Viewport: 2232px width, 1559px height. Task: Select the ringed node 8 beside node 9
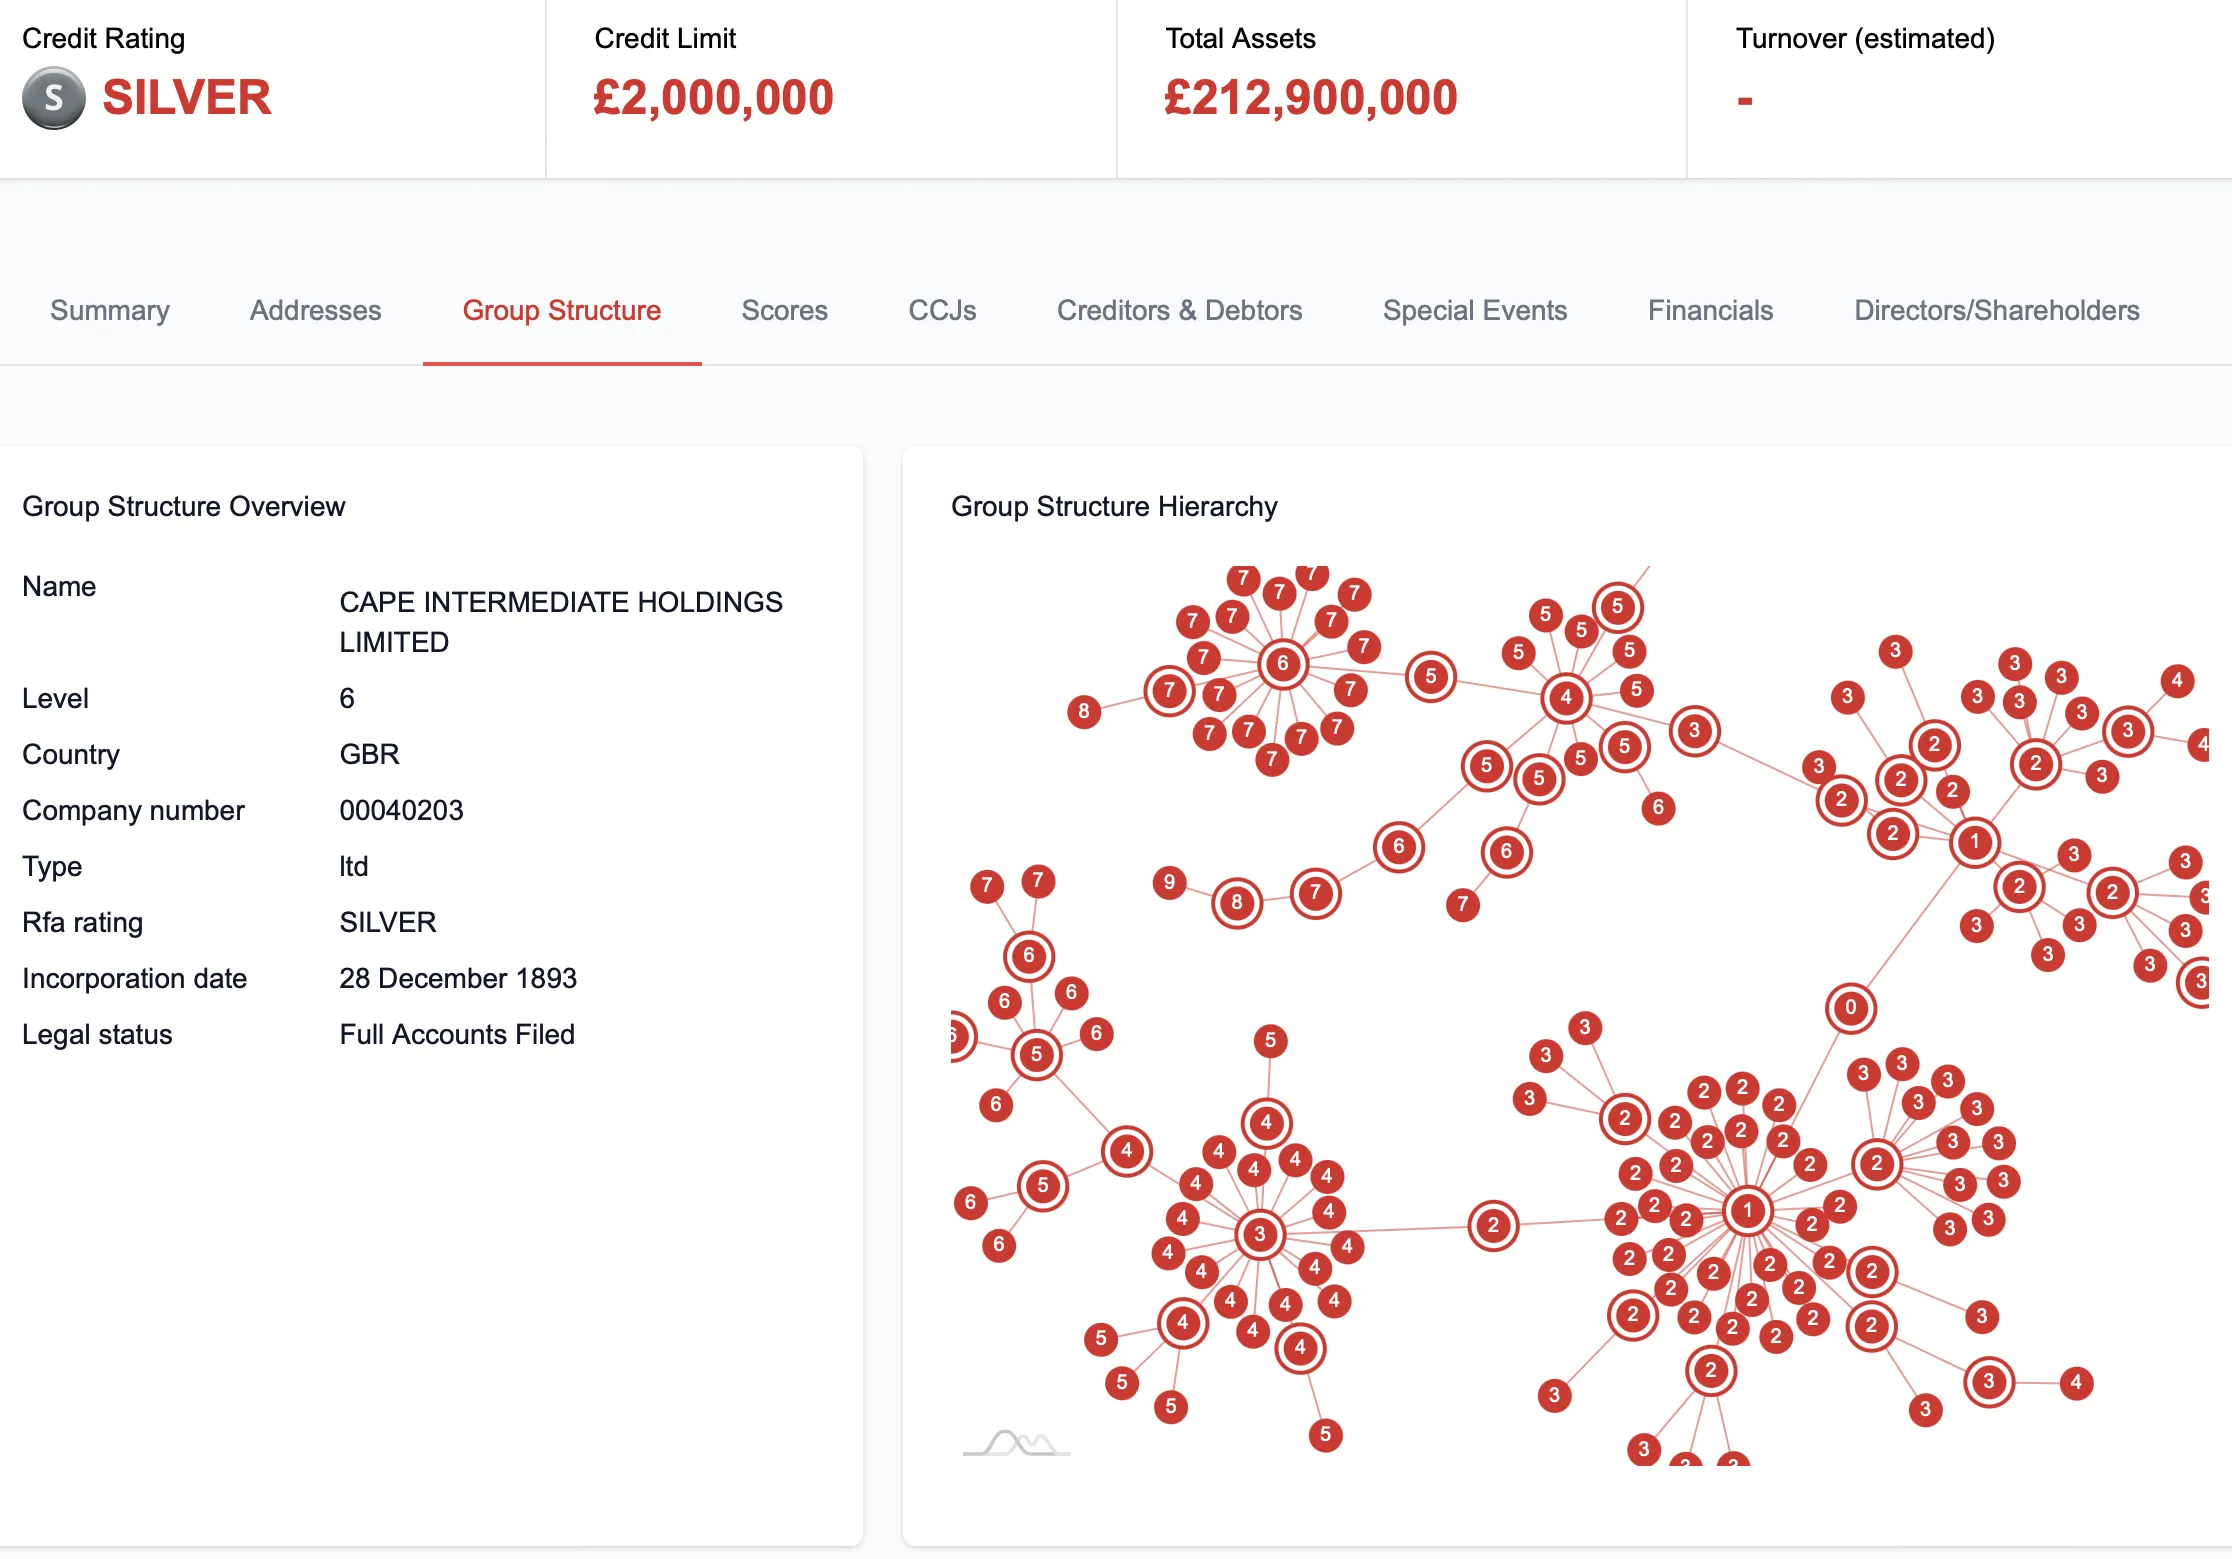coord(1237,903)
